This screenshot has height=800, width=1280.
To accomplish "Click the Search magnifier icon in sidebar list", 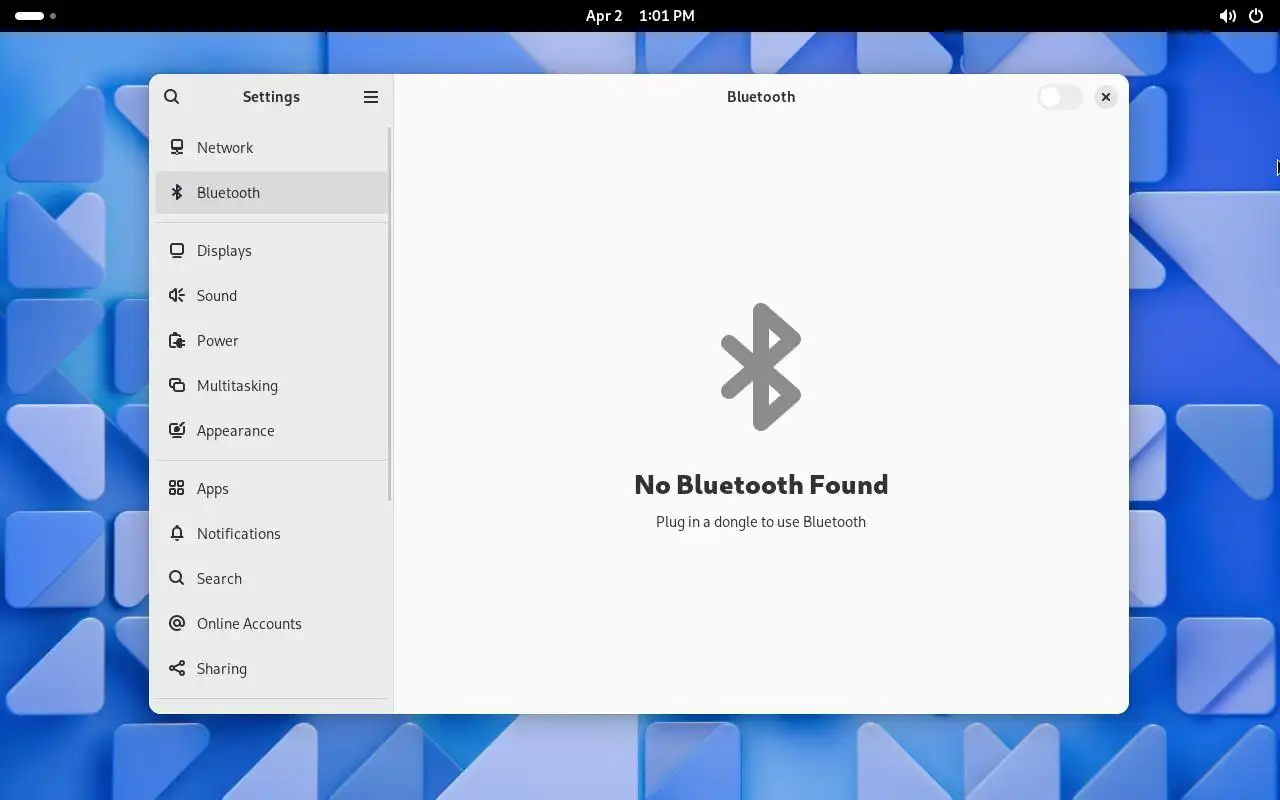I will click(177, 578).
